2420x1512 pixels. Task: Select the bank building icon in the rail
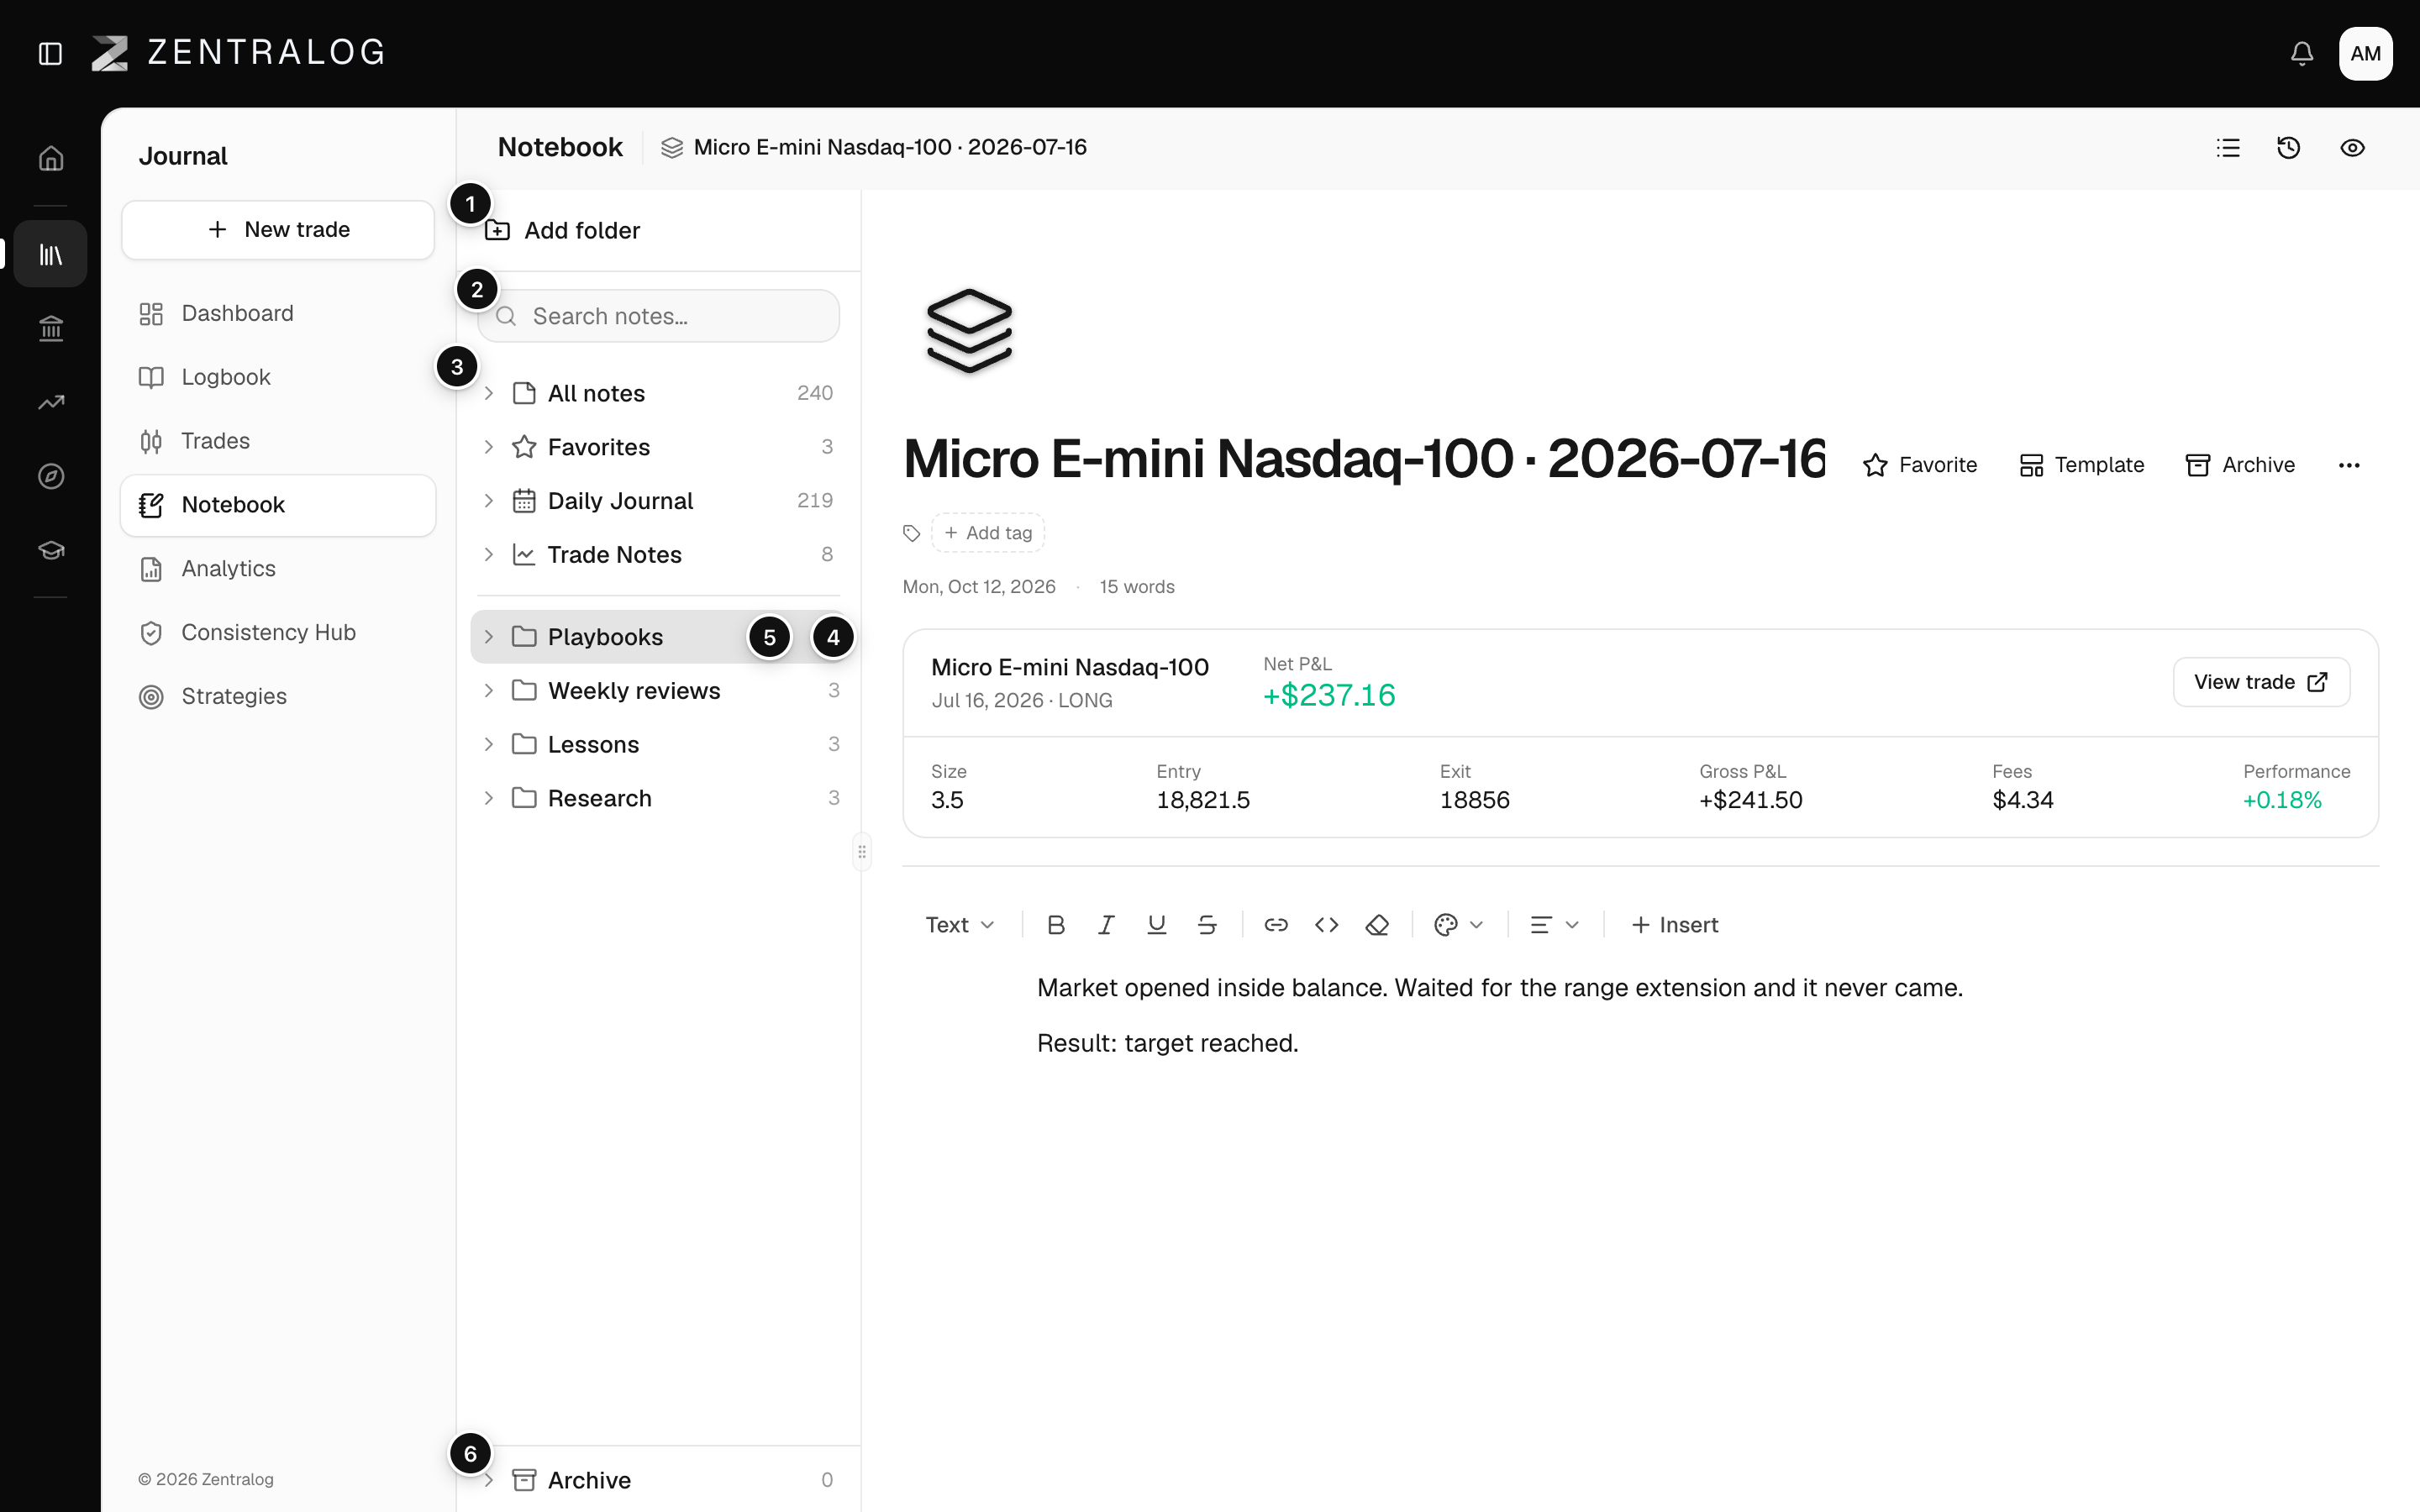coord(51,328)
